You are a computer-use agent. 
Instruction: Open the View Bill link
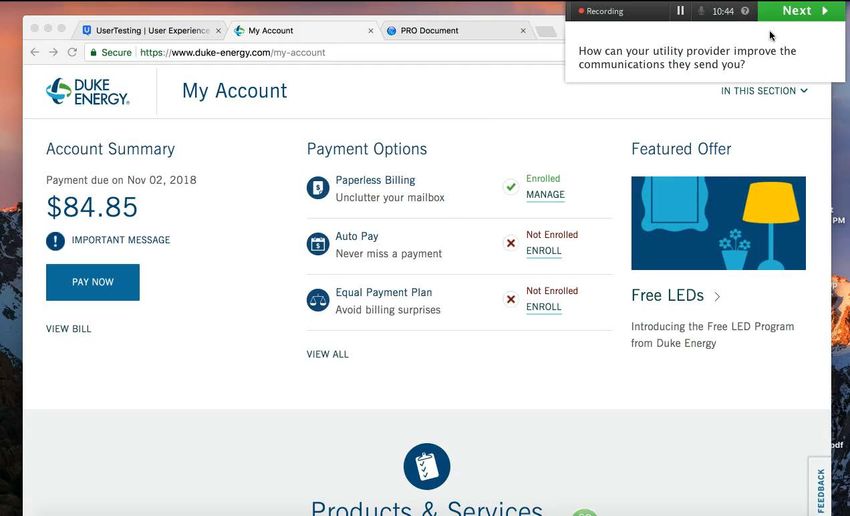tap(69, 329)
